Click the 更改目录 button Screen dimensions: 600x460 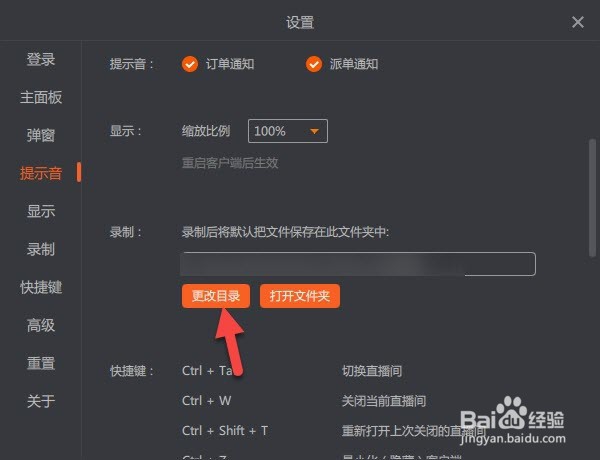tap(216, 296)
